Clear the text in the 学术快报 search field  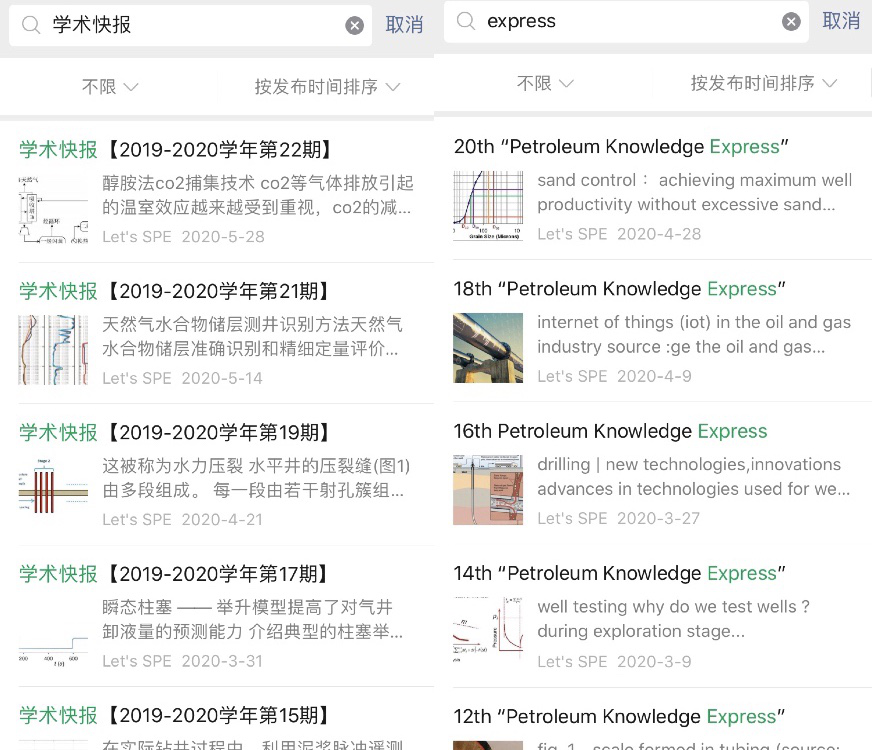click(355, 25)
